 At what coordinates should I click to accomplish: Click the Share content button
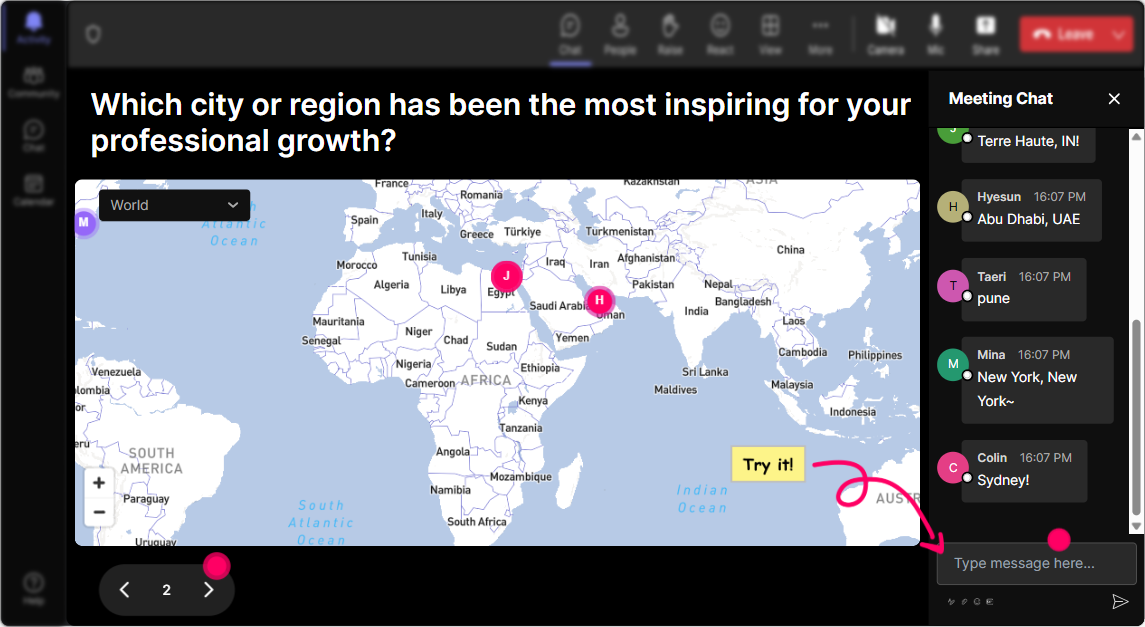(x=985, y=34)
